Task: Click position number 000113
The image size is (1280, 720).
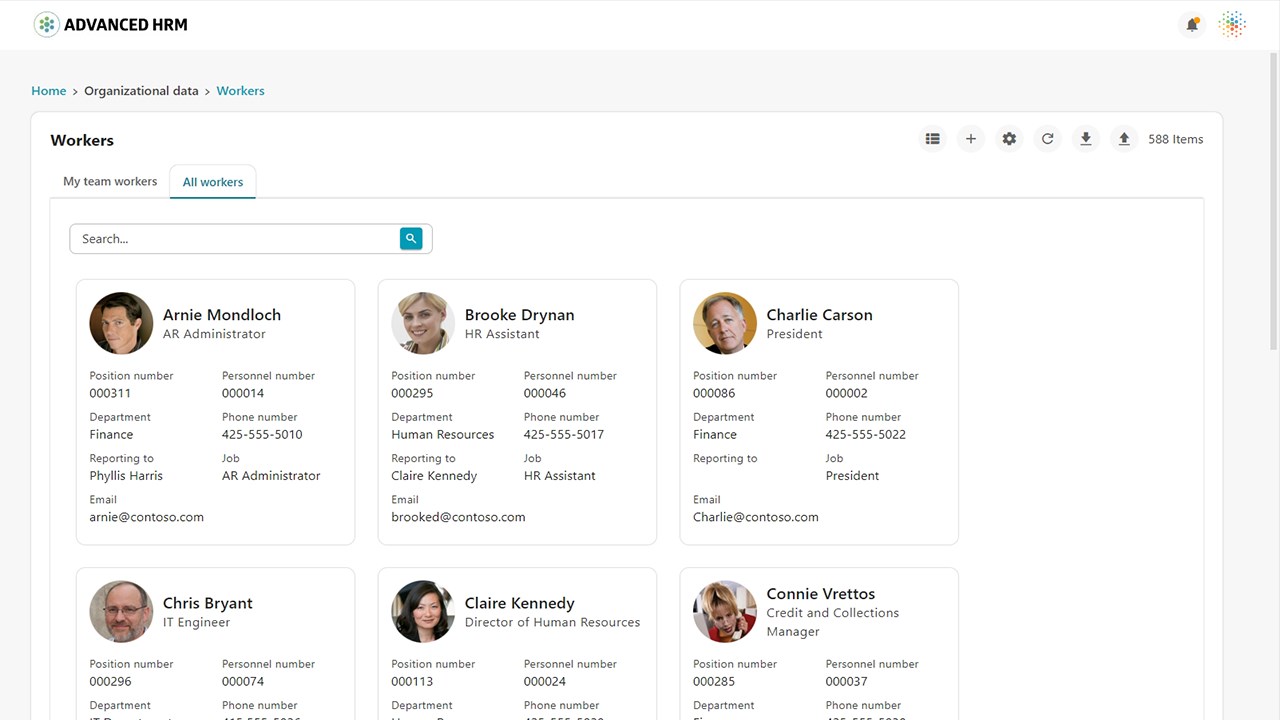Action: pos(412,682)
